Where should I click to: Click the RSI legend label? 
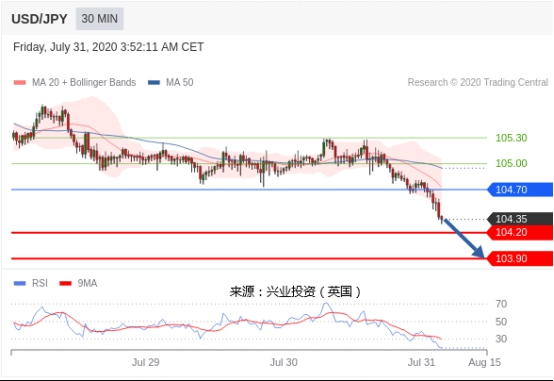click(40, 283)
